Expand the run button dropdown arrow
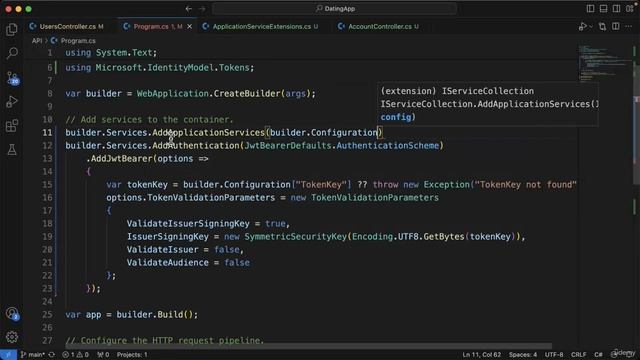Image resolution: width=640 pixels, height=360 pixels. point(591,27)
